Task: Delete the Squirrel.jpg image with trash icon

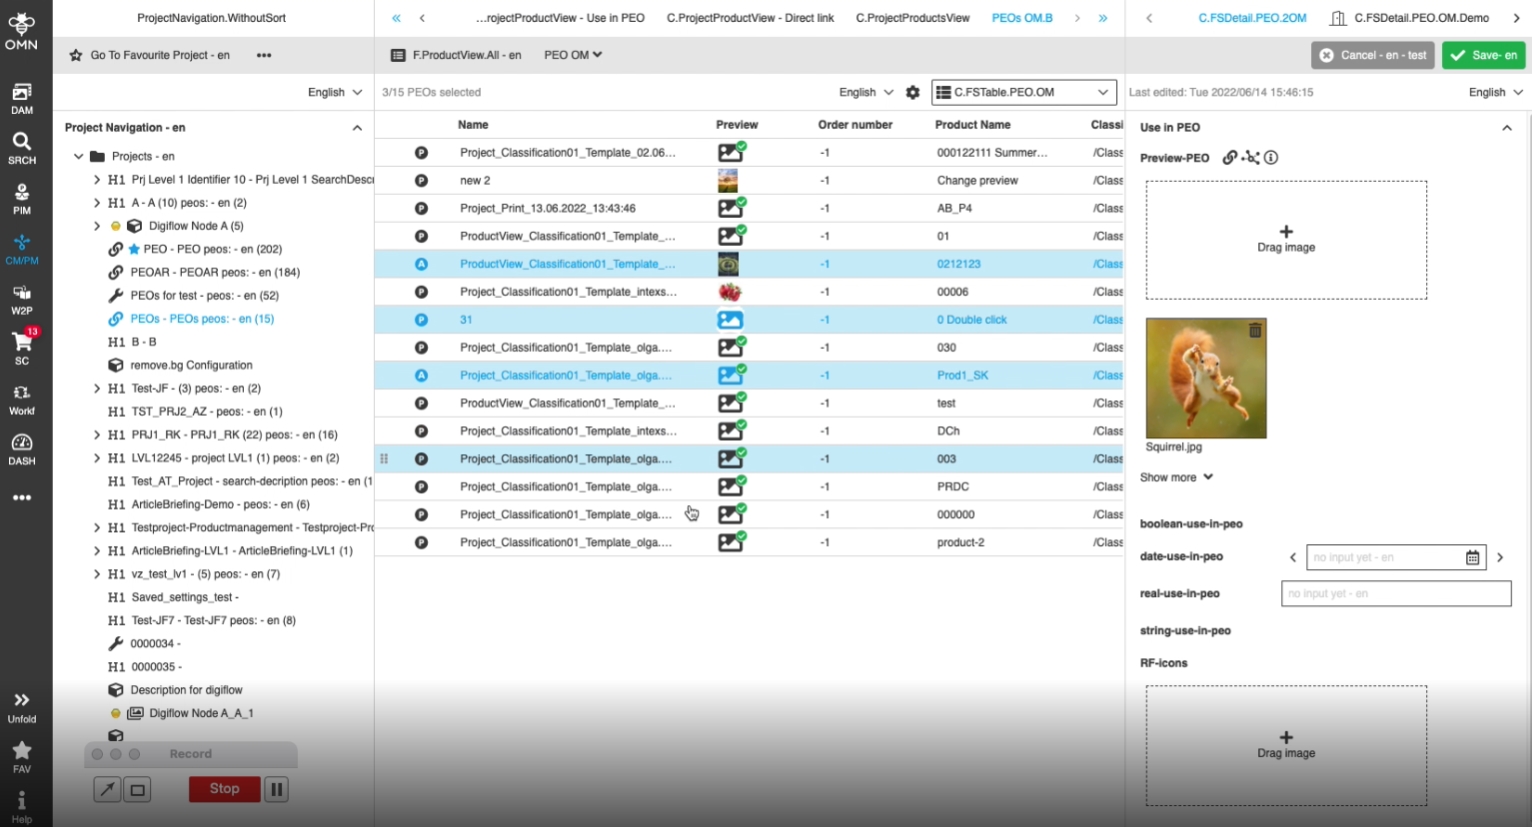Action: tap(1254, 330)
